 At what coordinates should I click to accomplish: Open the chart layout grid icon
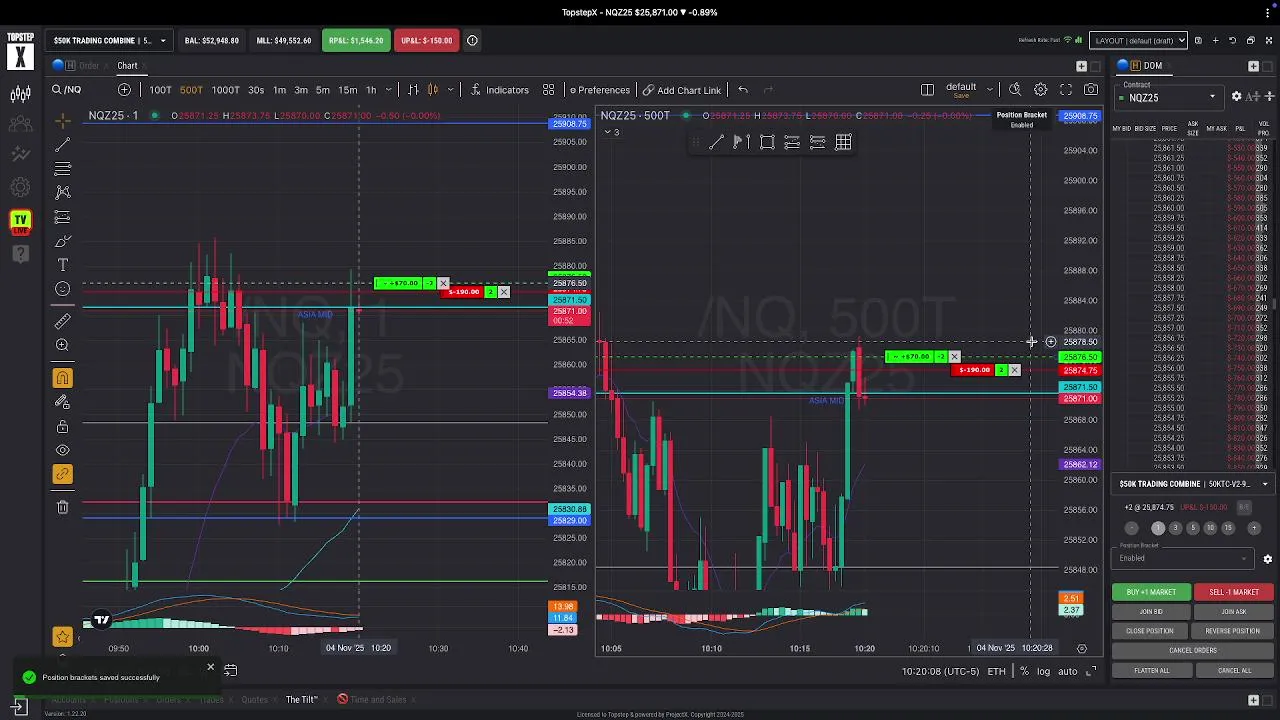[x=548, y=90]
